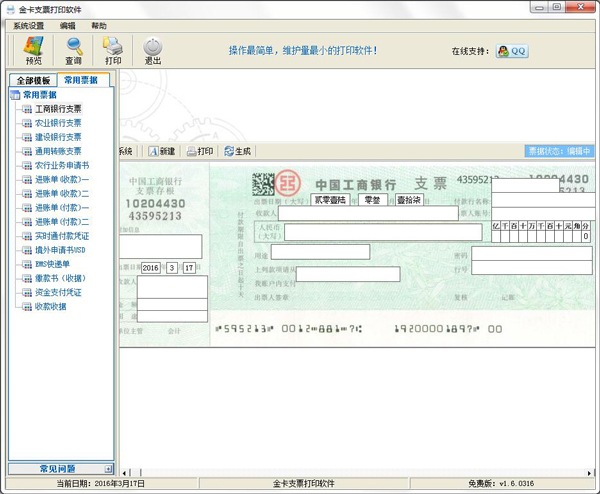
Task: Open QQ online support
Action: tap(512, 51)
